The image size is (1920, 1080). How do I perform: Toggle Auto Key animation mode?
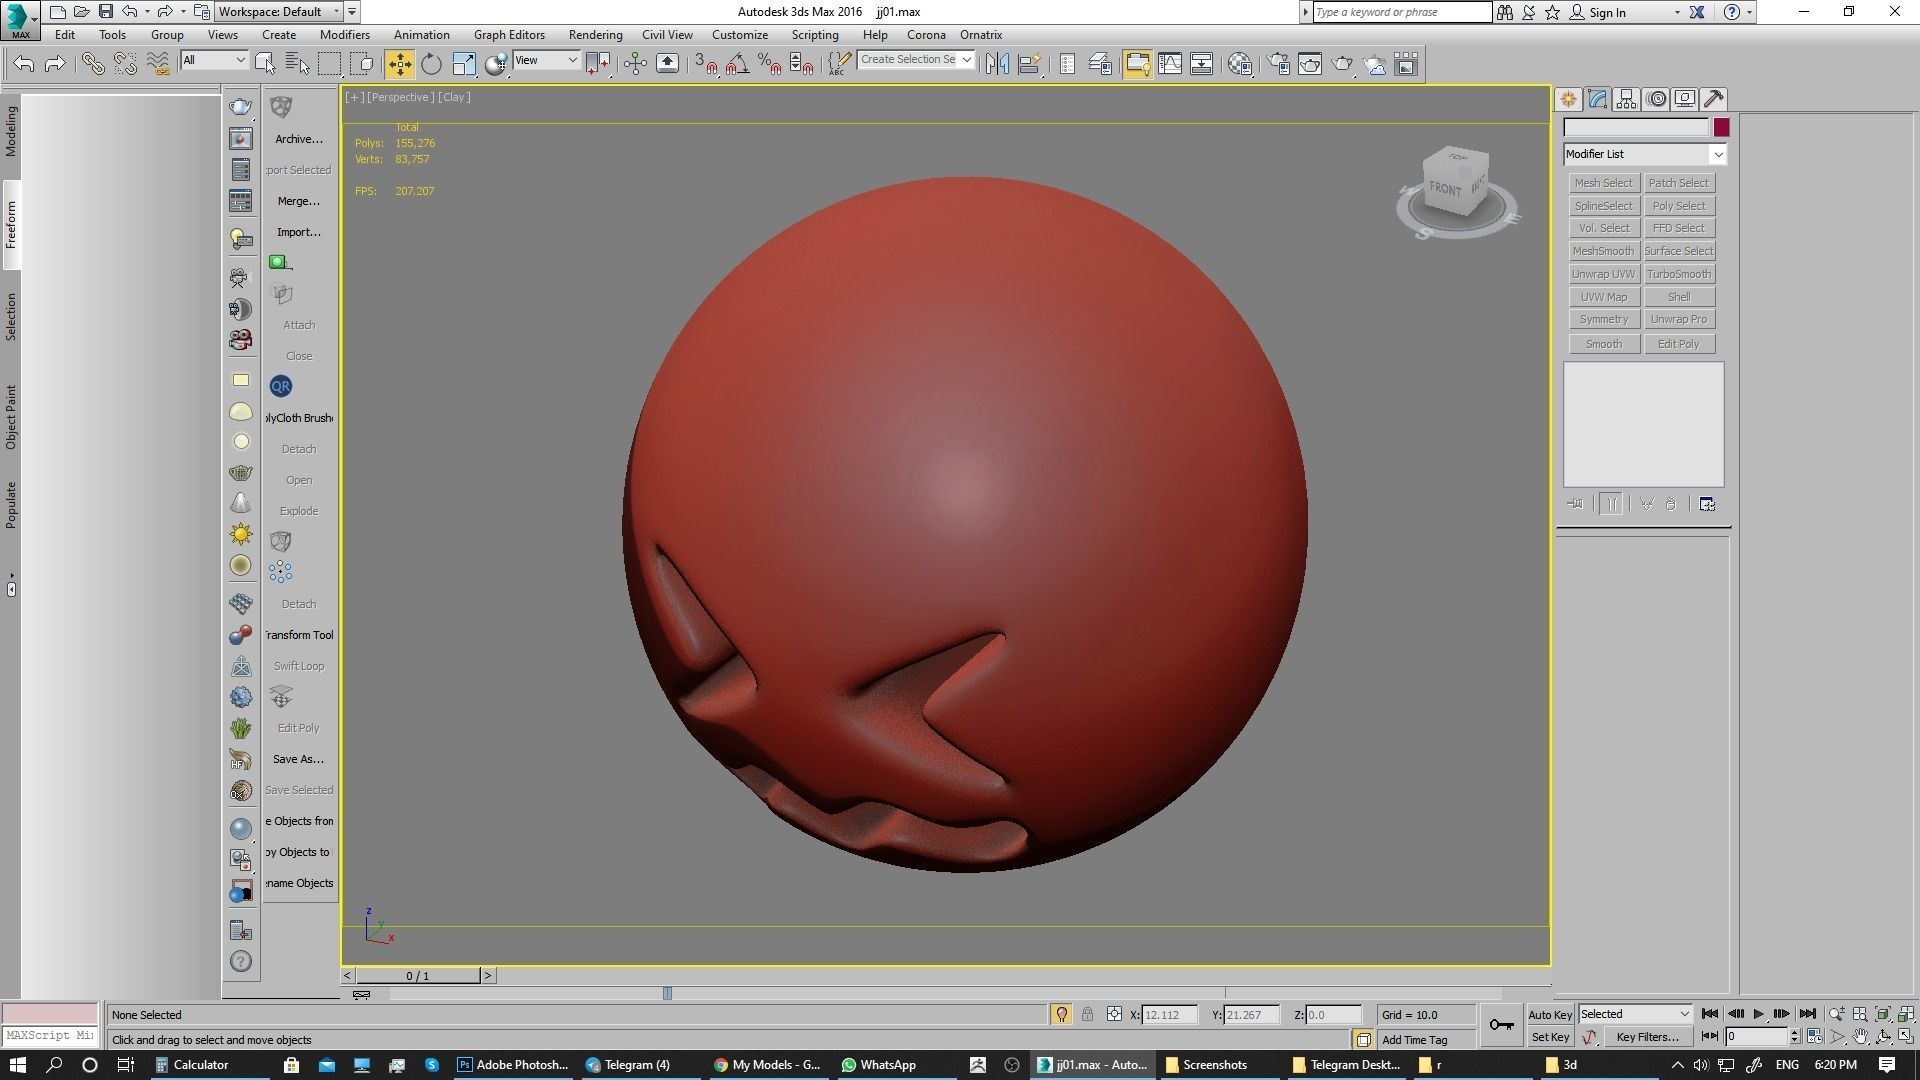tap(1550, 1015)
